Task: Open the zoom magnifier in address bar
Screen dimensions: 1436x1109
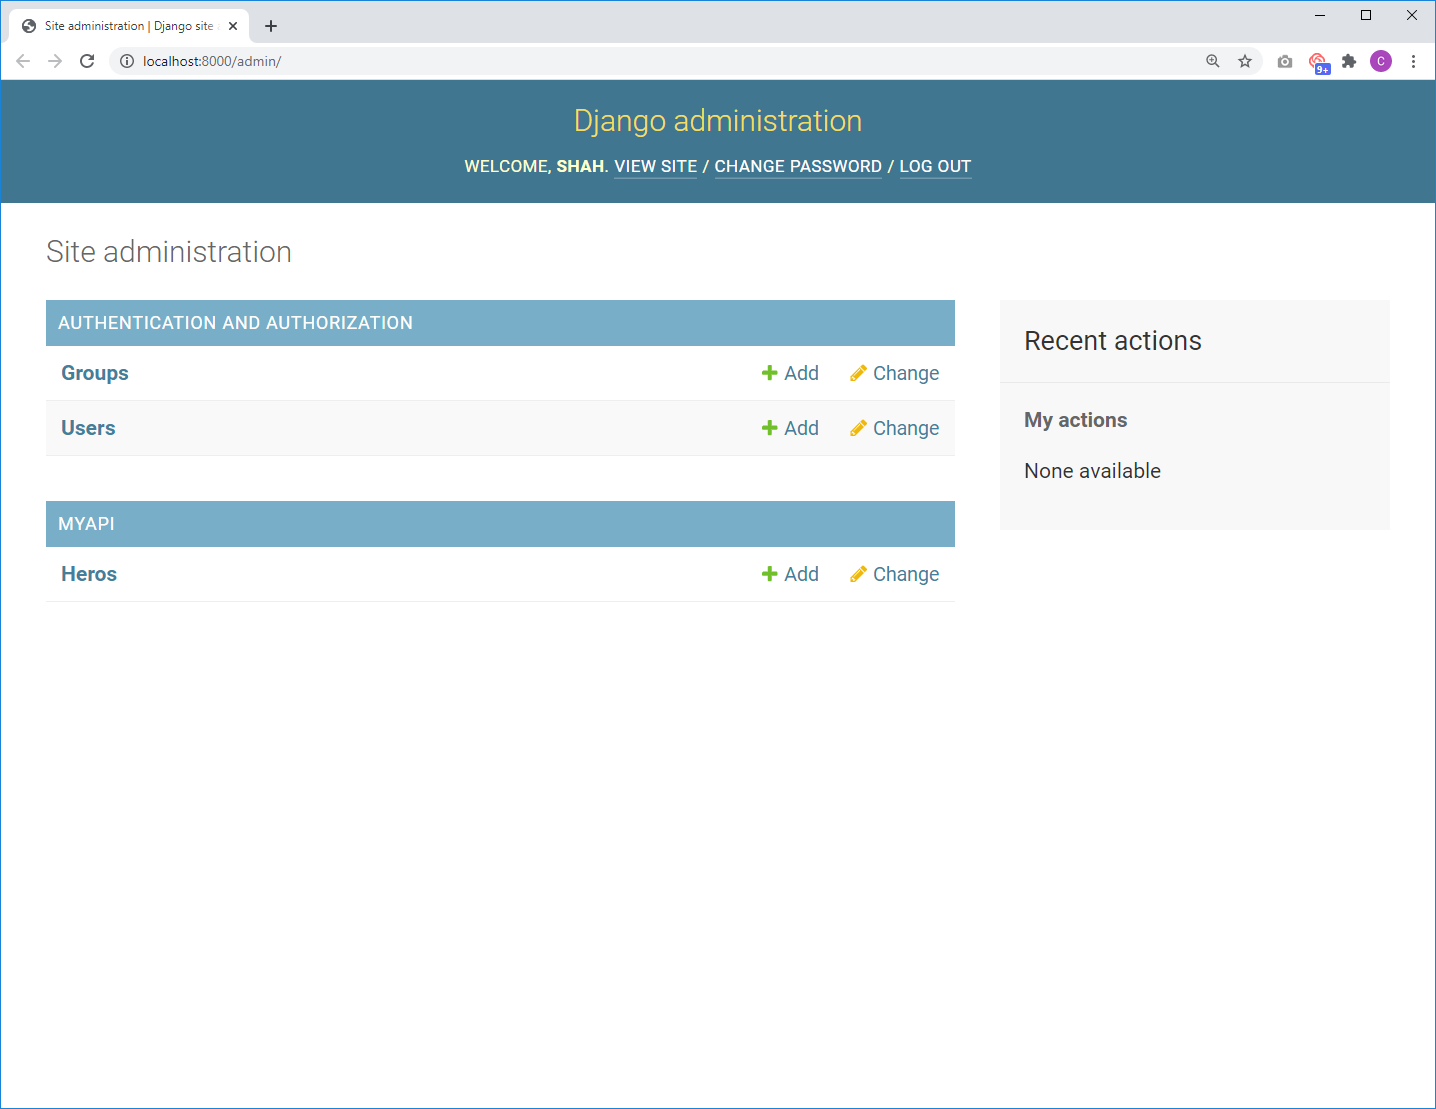Action: pyautogui.click(x=1213, y=61)
